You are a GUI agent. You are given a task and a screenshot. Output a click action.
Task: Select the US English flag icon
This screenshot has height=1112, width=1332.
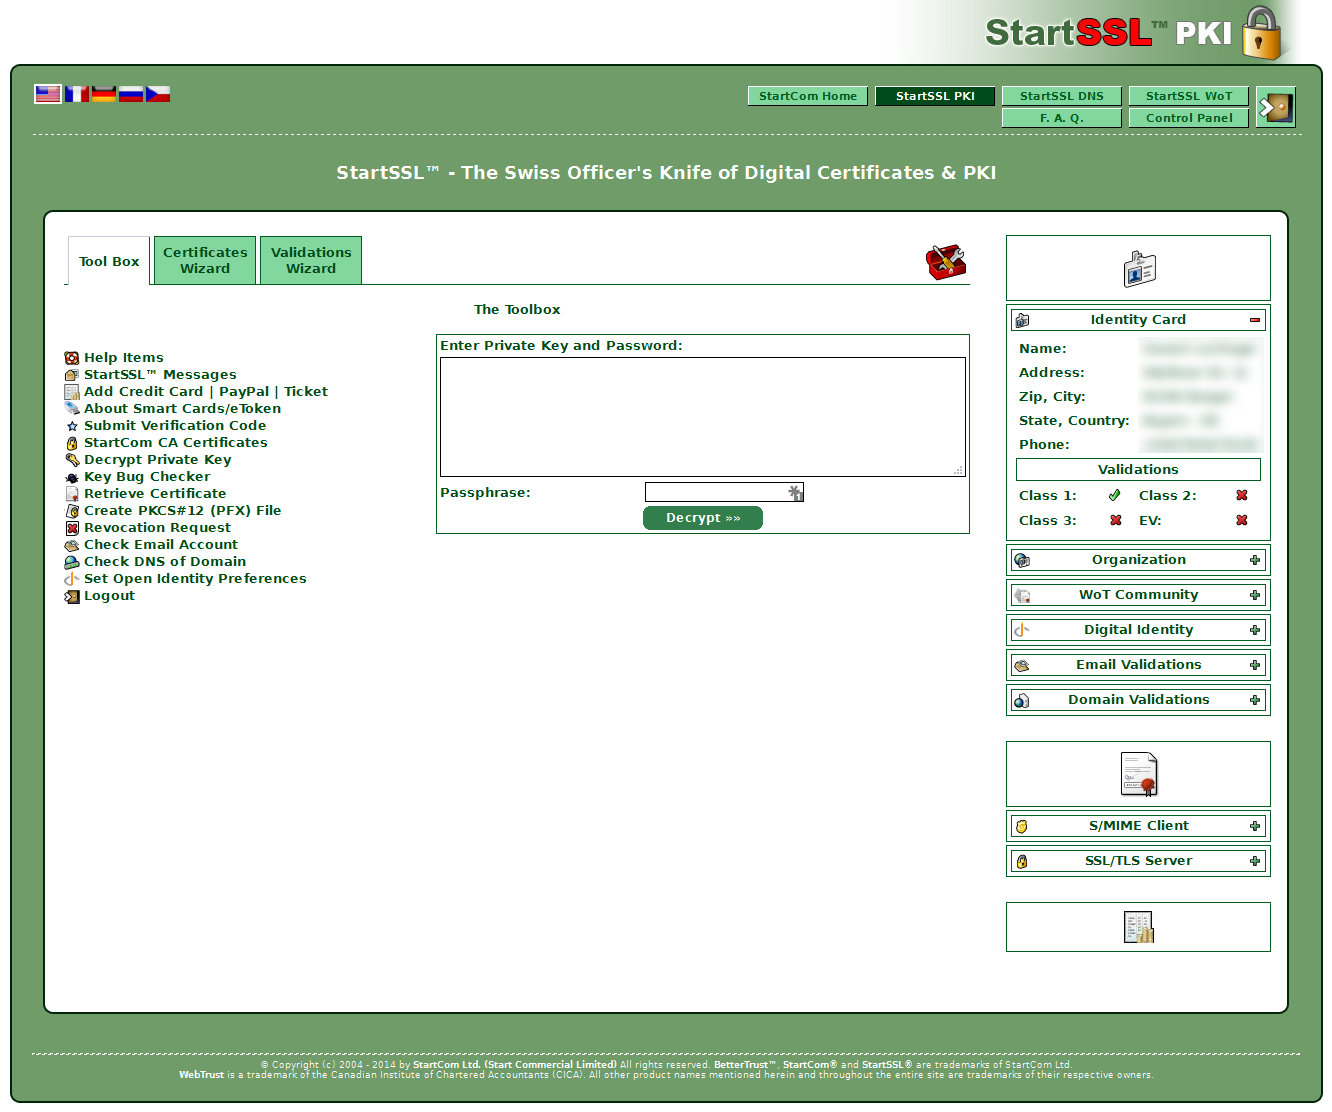[47, 94]
